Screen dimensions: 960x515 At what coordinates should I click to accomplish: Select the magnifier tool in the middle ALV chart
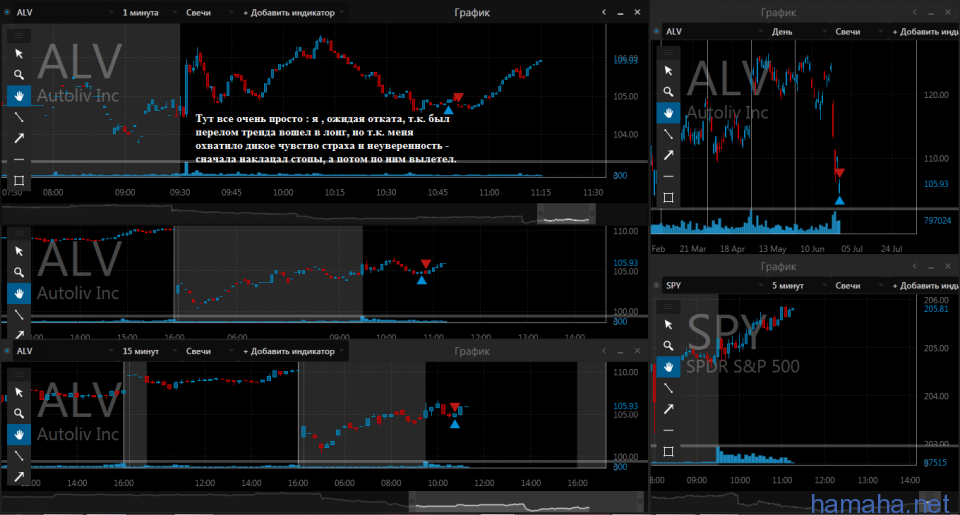19,273
